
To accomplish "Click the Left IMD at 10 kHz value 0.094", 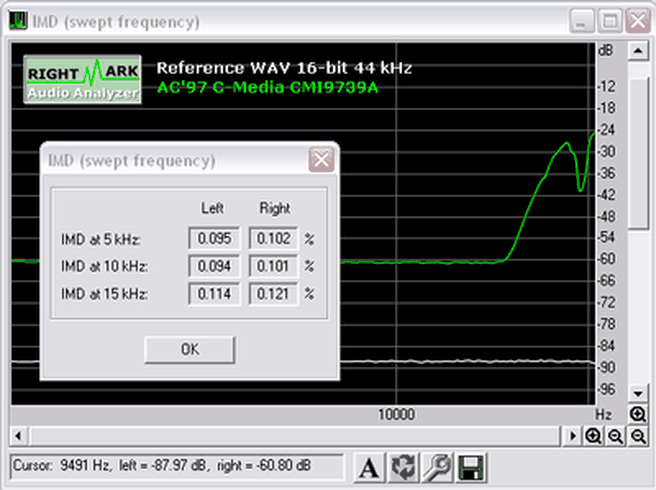I will [x=214, y=266].
